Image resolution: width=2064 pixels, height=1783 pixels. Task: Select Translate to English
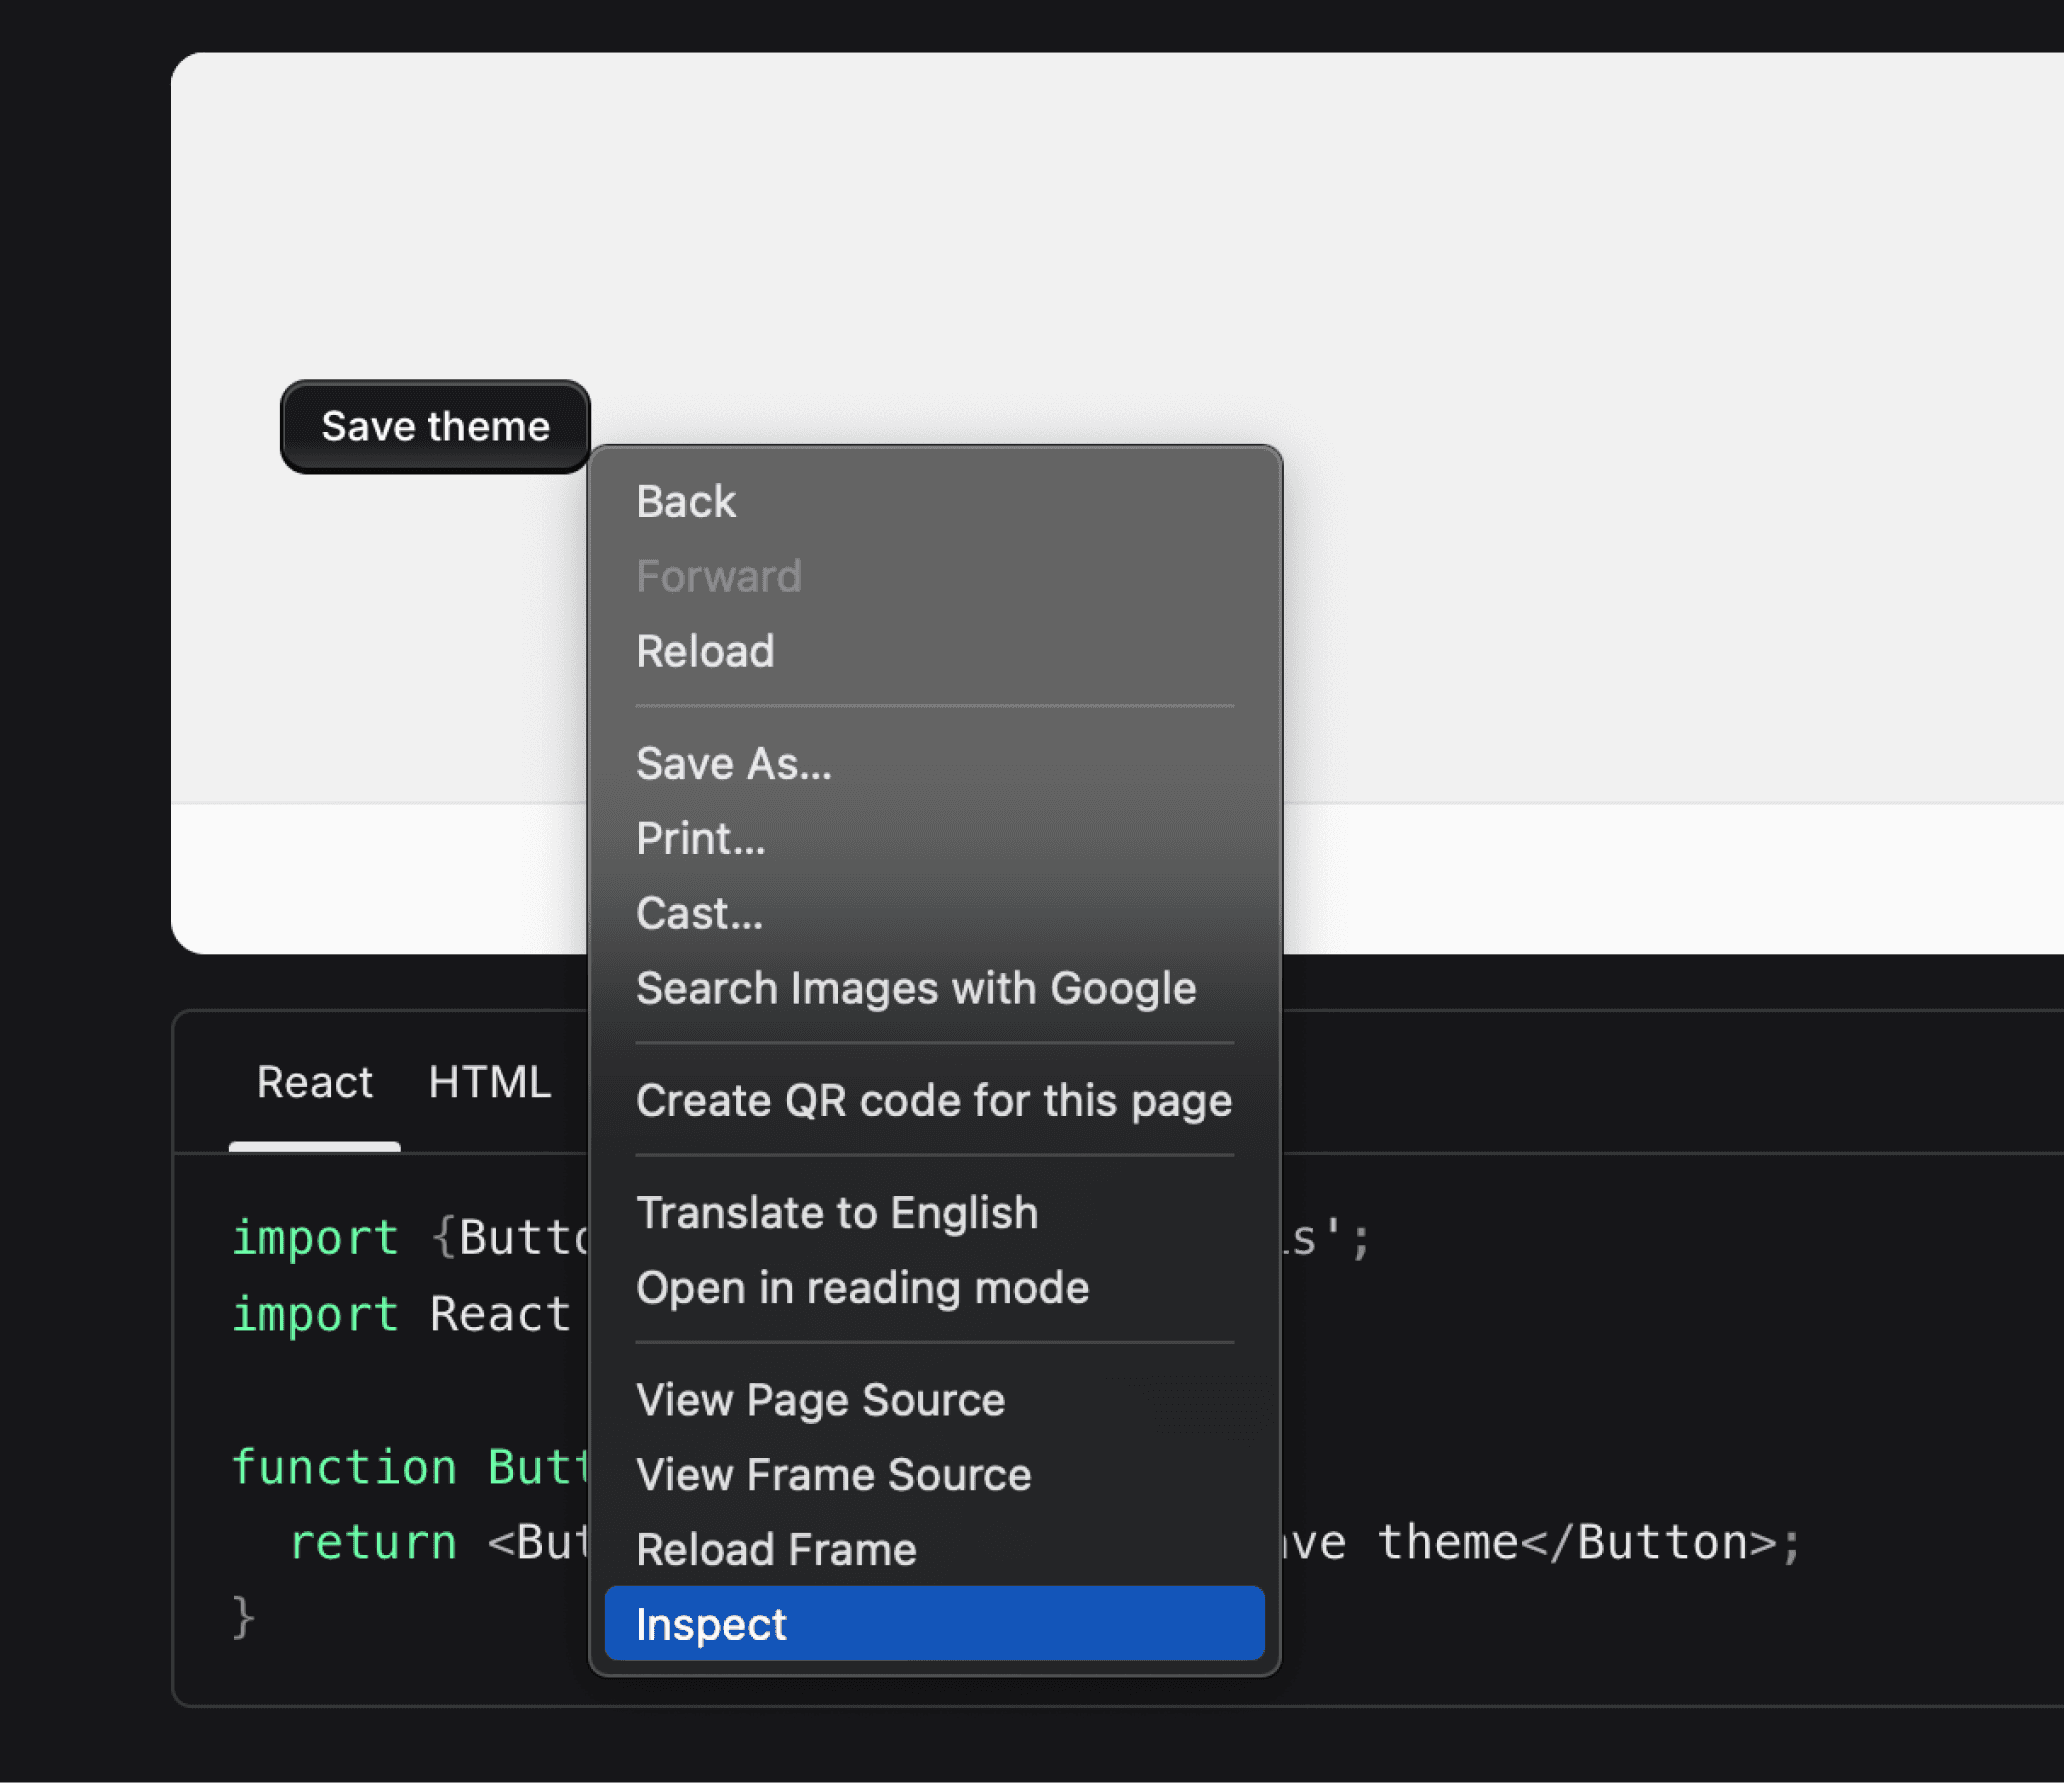pos(837,1212)
